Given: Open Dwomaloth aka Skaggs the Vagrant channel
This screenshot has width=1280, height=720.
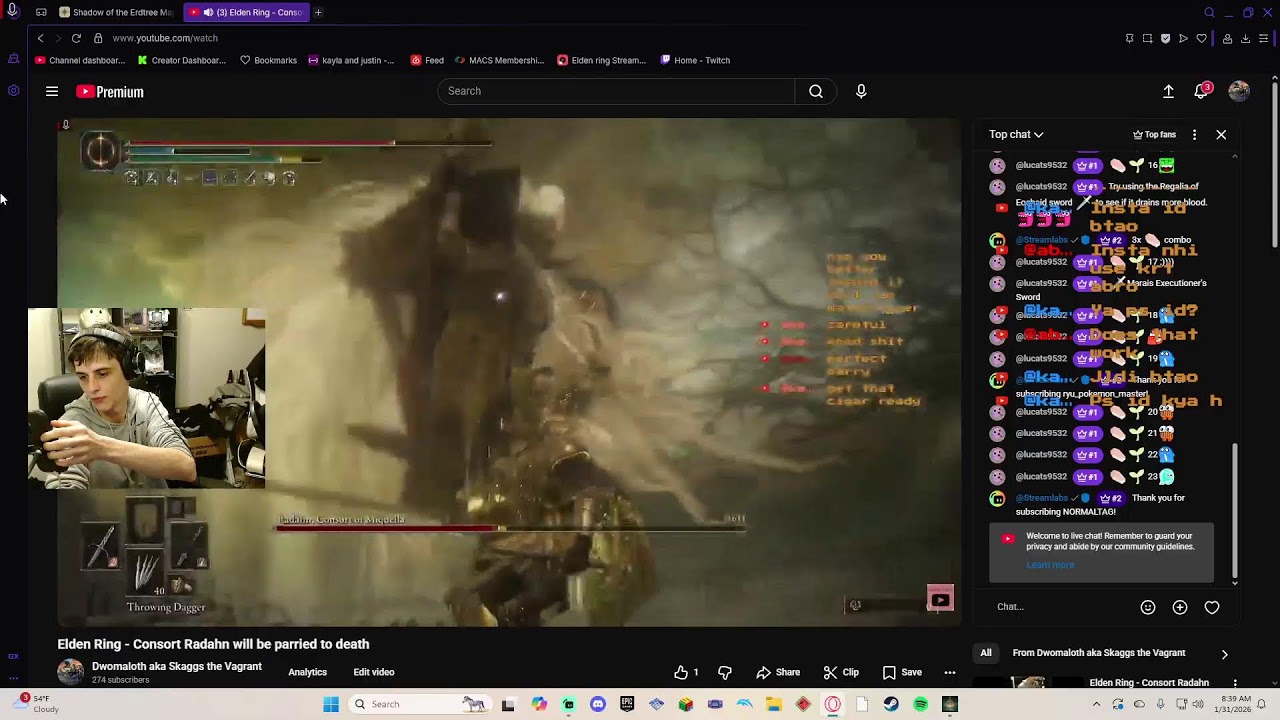Looking at the screenshot, I should pyautogui.click(x=177, y=666).
